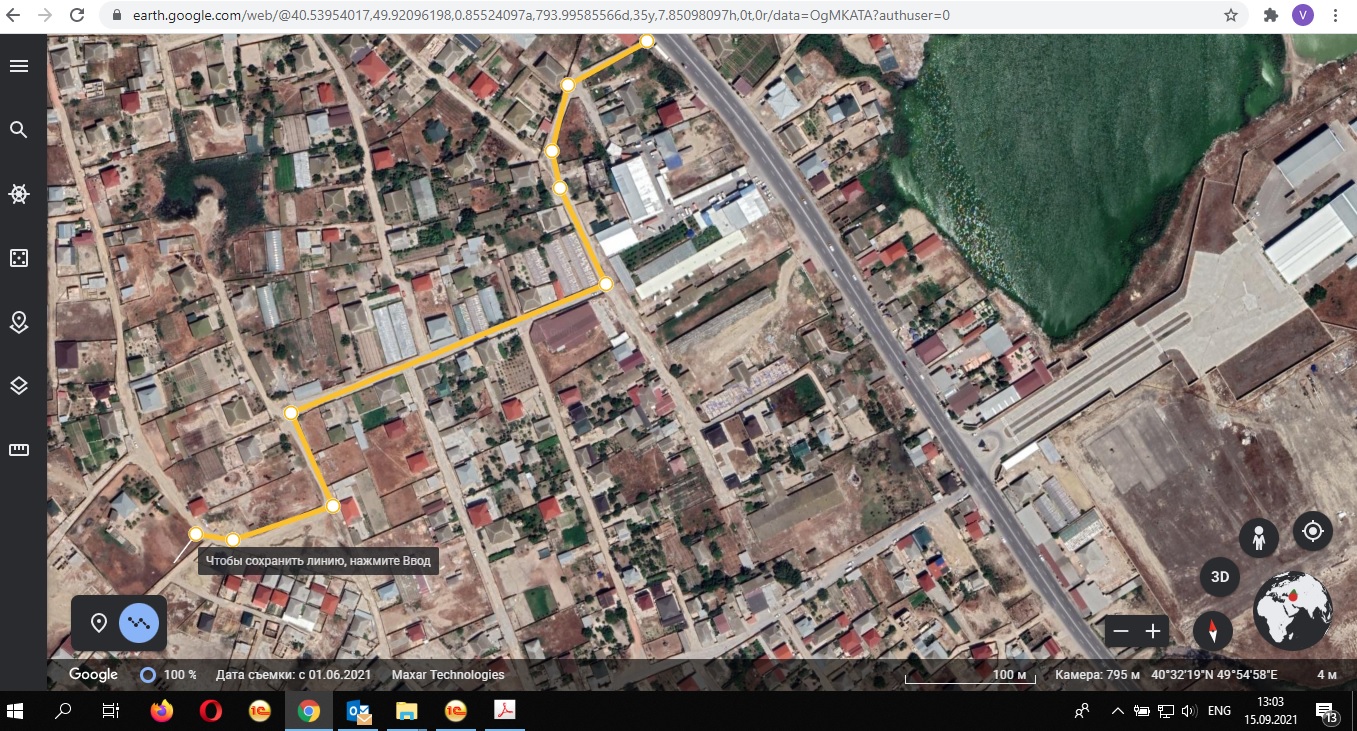Open Chrome profile avatar V
1357x731 pixels.
click(x=1302, y=15)
